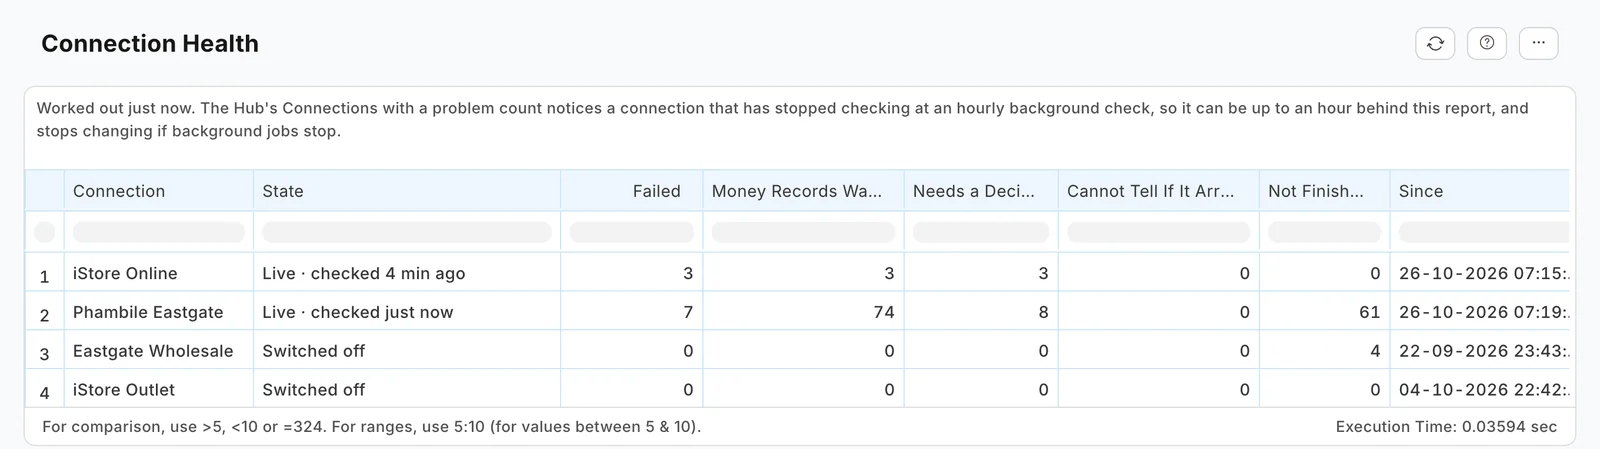Select the iStore Outlet connection cell

point(158,390)
